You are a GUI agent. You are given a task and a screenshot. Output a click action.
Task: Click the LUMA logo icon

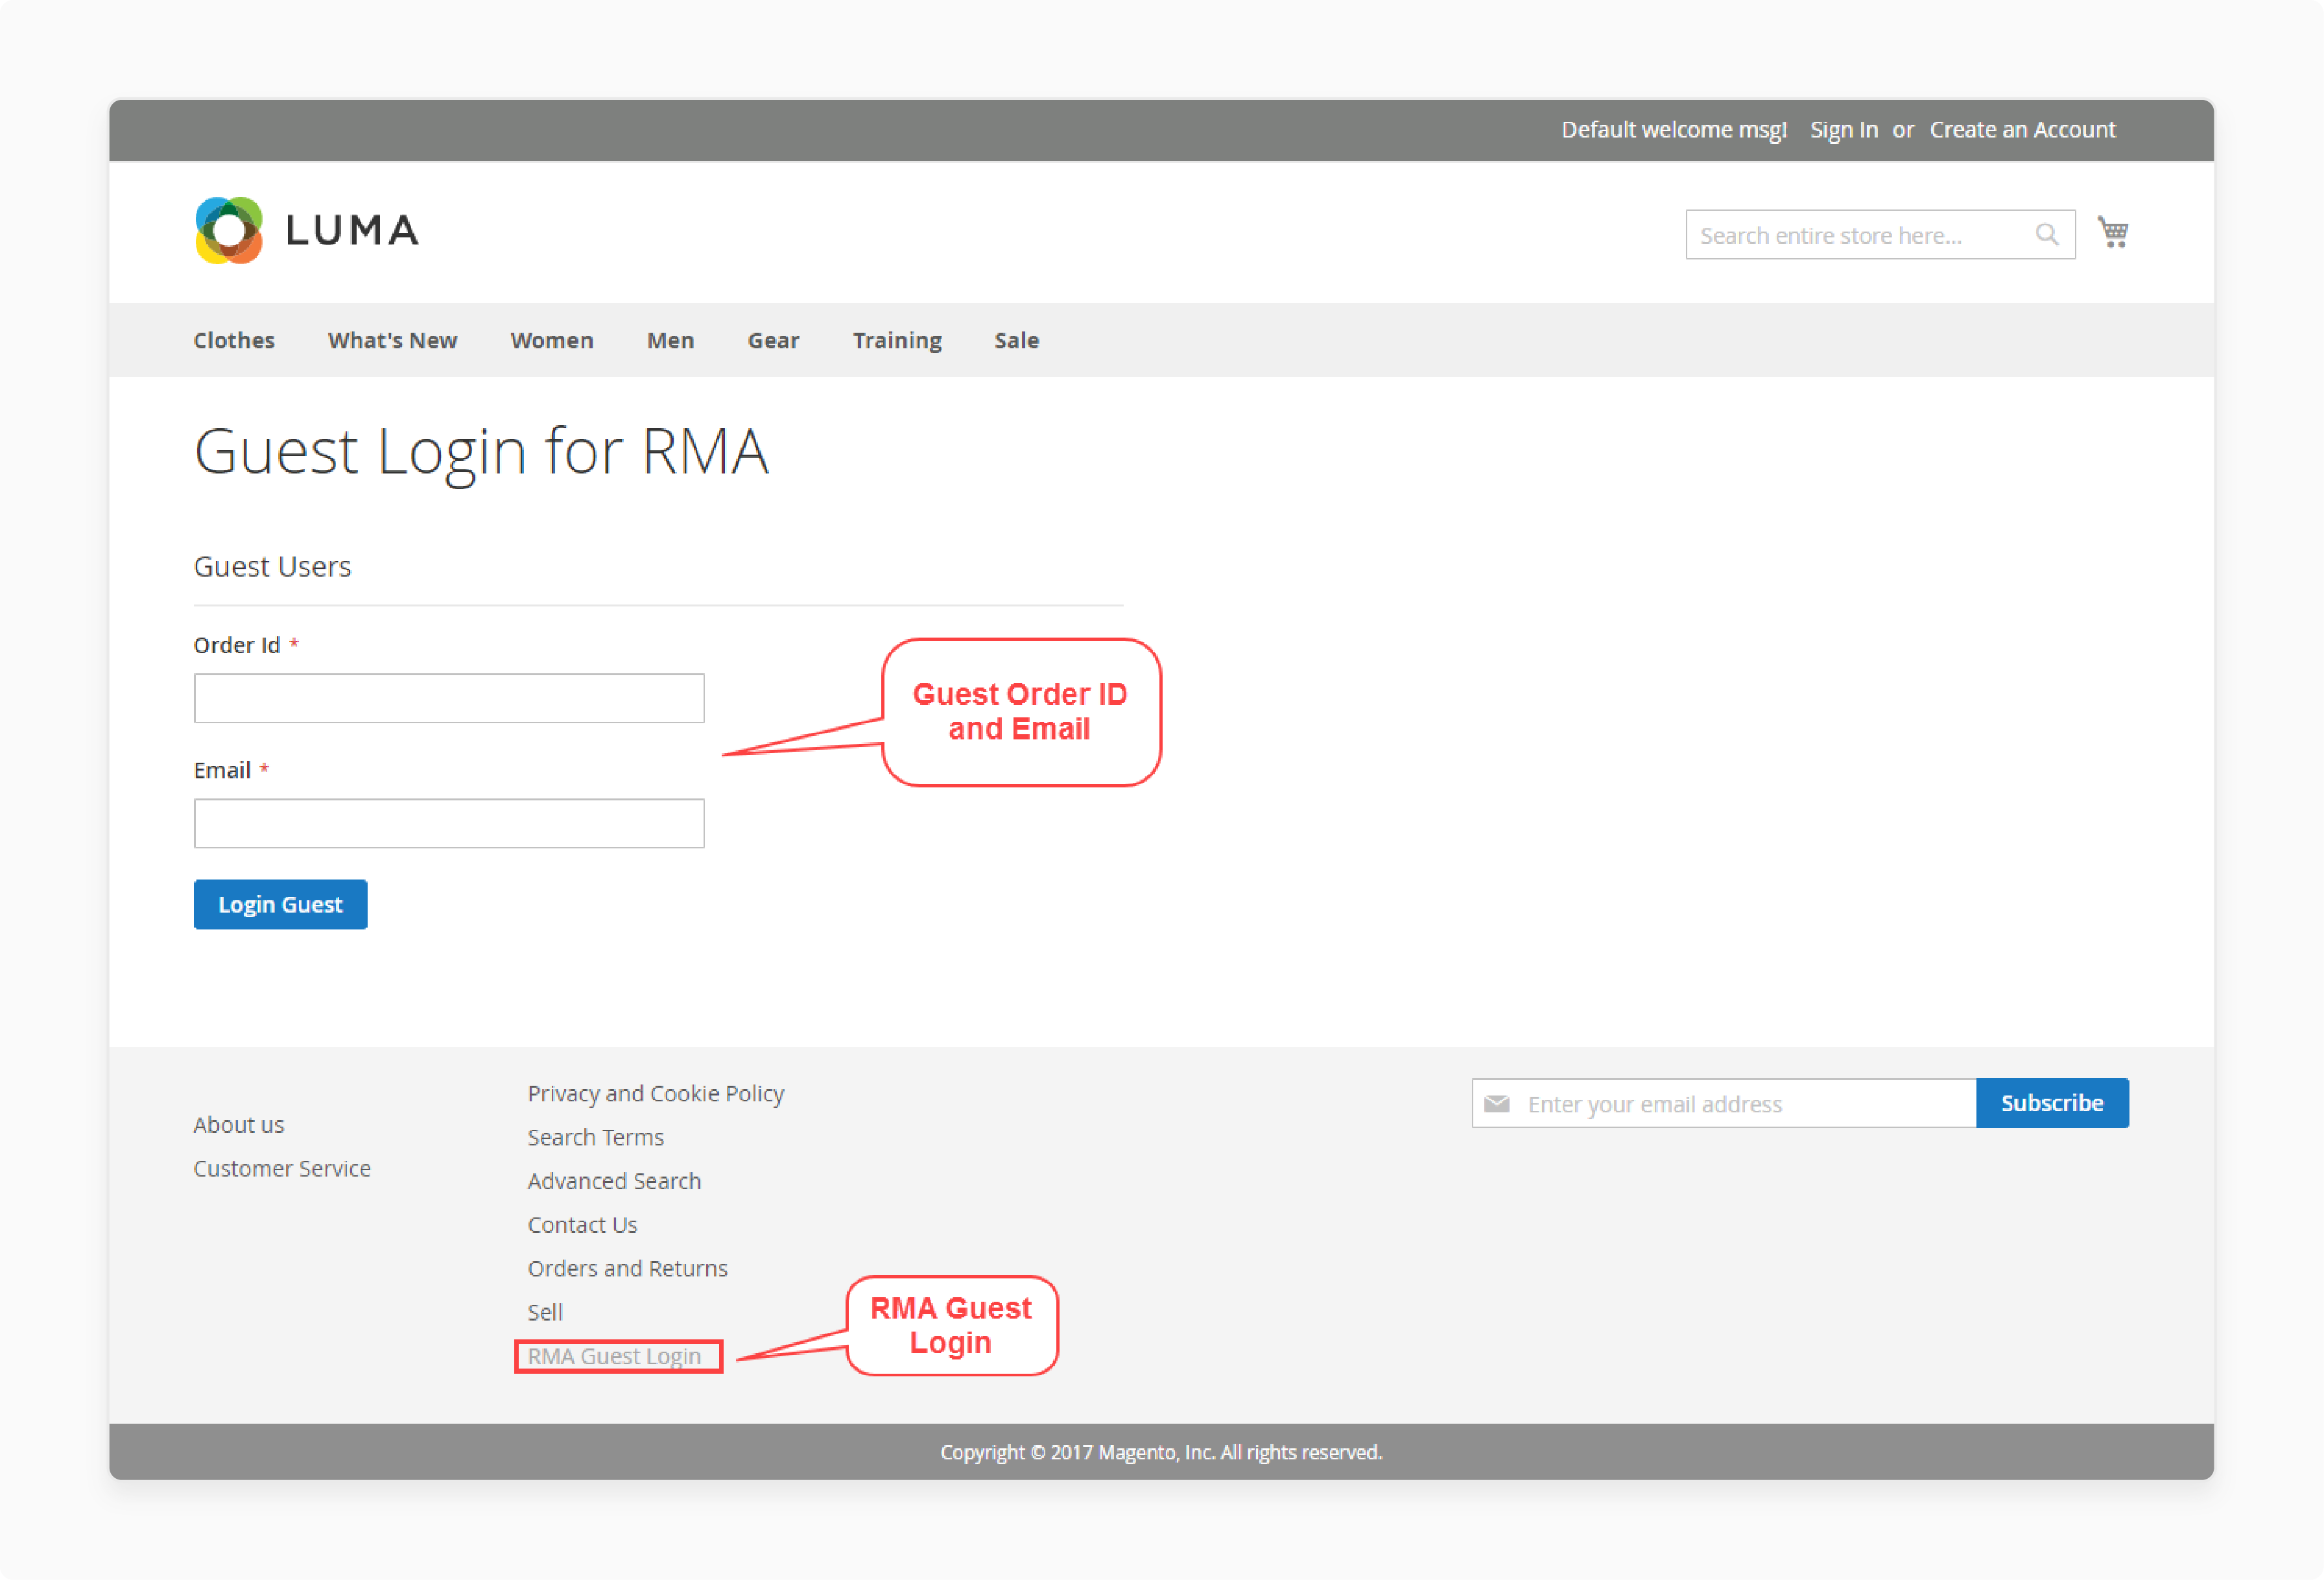tap(229, 230)
